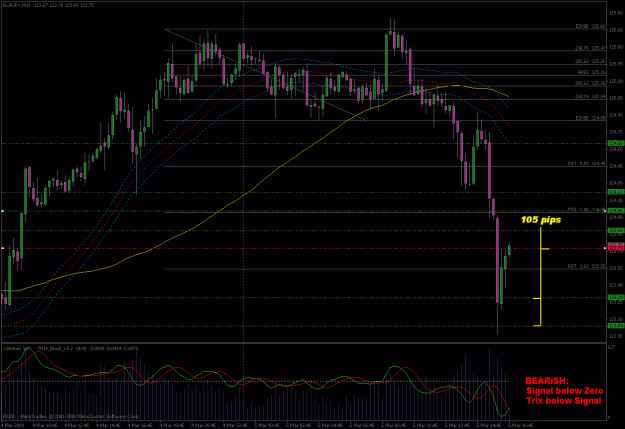Click the "5 Mar 02:45" time label

click(x=299, y=425)
